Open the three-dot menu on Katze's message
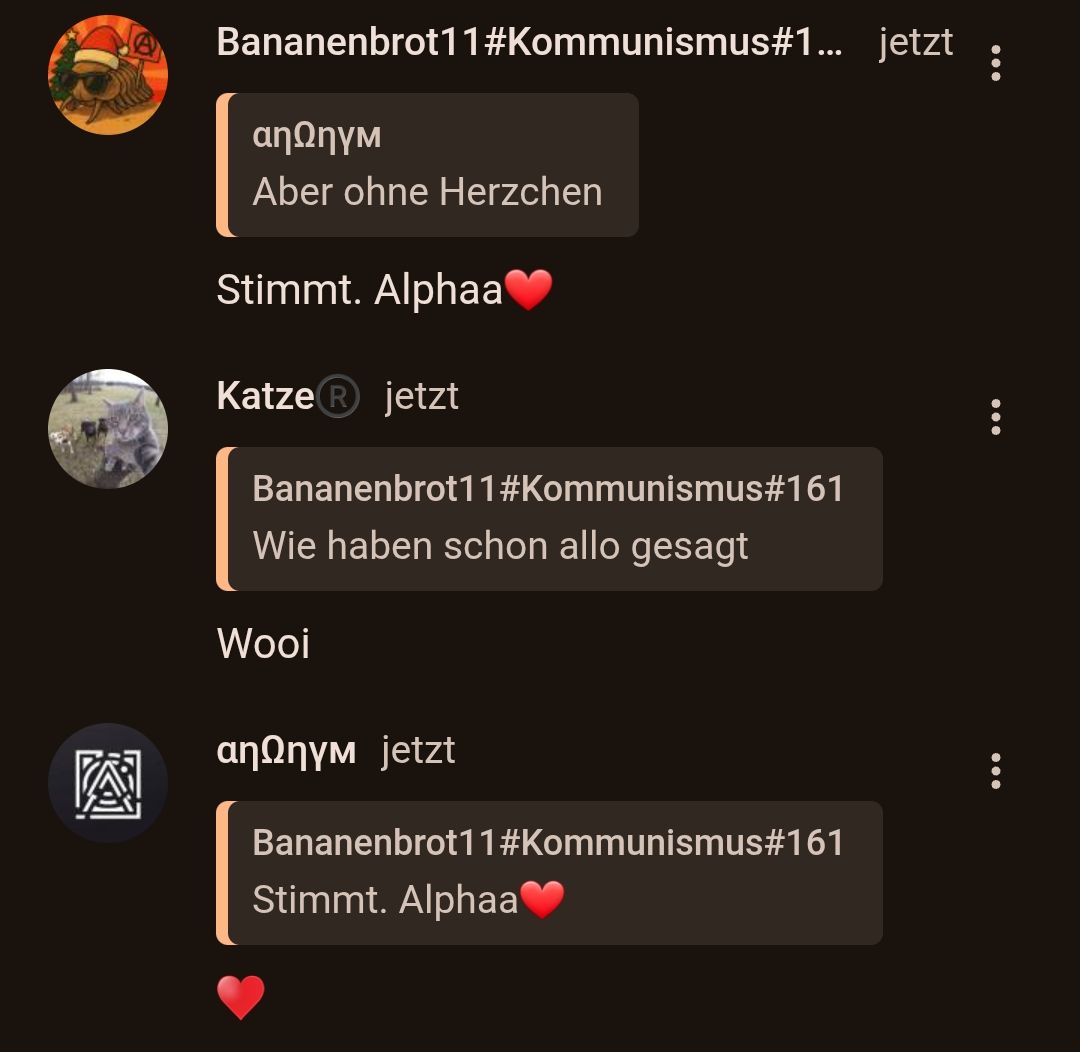The image size is (1080, 1052). tap(995, 417)
